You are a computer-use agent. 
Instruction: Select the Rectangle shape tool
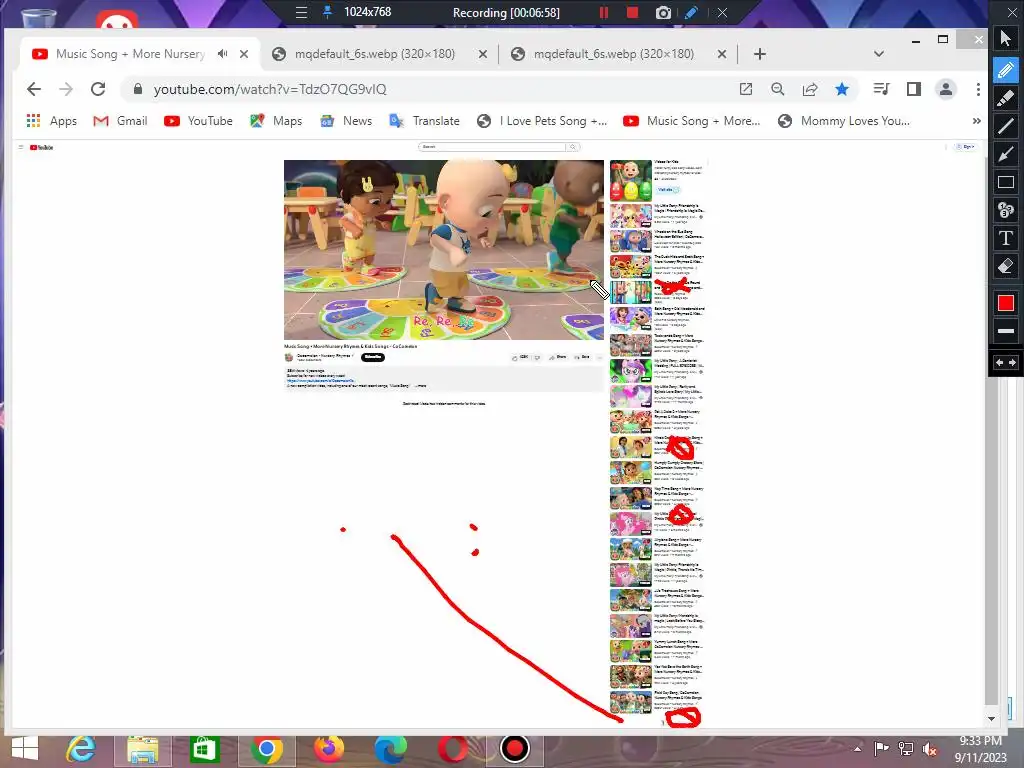click(1006, 182)
